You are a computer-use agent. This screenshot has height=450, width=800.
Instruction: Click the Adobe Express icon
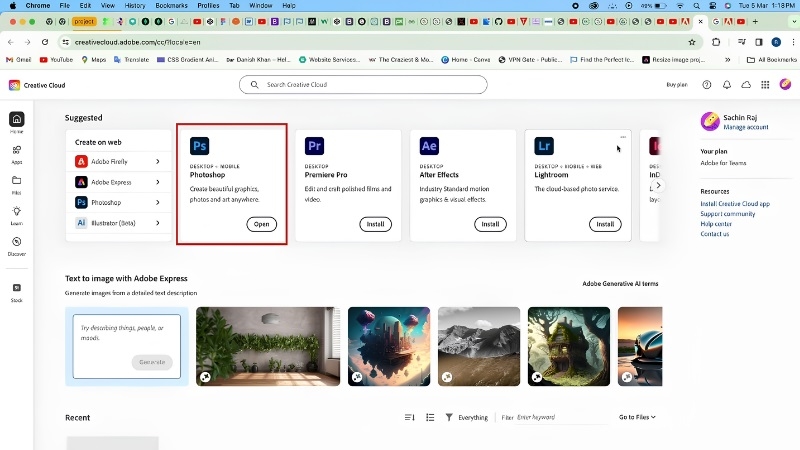pyautogui.click(x=81, y=182)
